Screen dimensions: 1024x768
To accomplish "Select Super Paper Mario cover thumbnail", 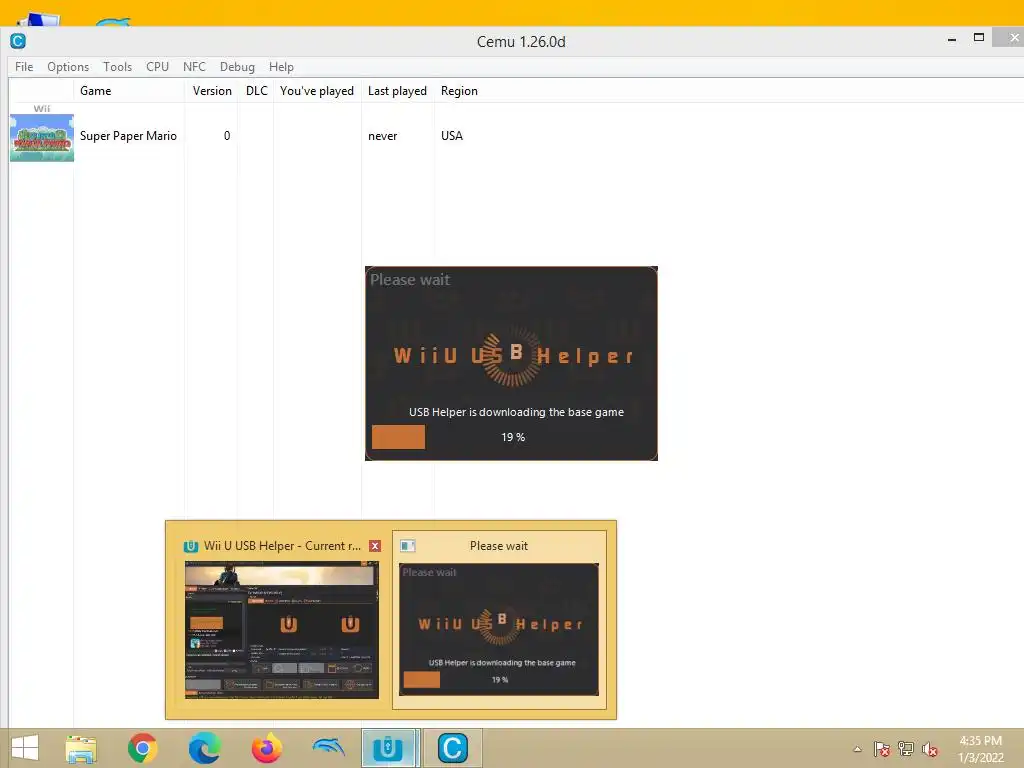I will [x=42, y=138].
